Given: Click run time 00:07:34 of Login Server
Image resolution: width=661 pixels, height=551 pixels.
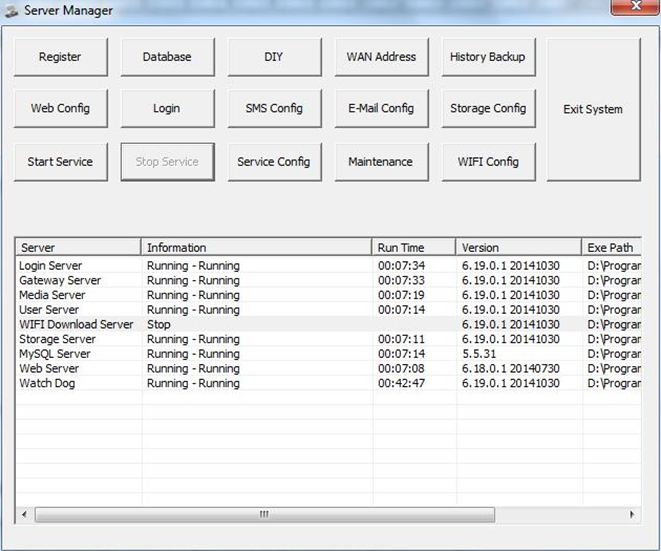Looking at the screenshot, I should [401, 266].
